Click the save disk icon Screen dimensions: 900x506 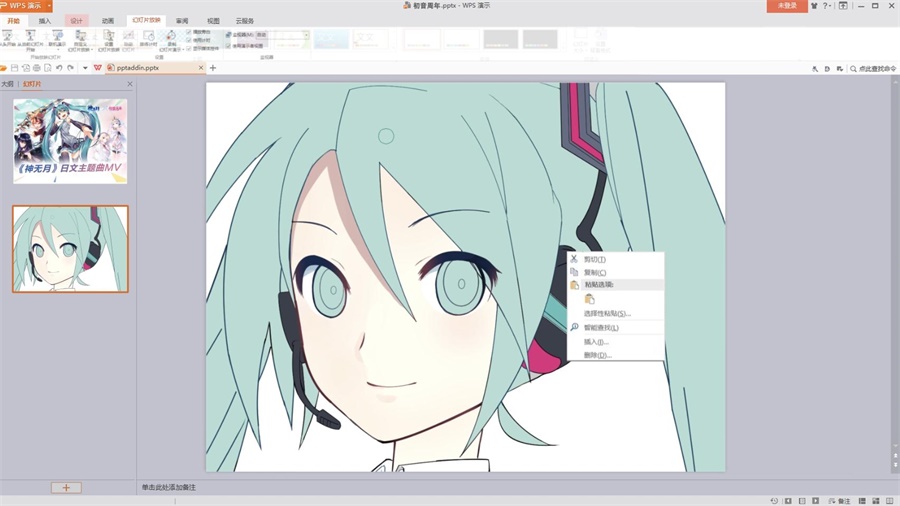click(x=15, y=68)
